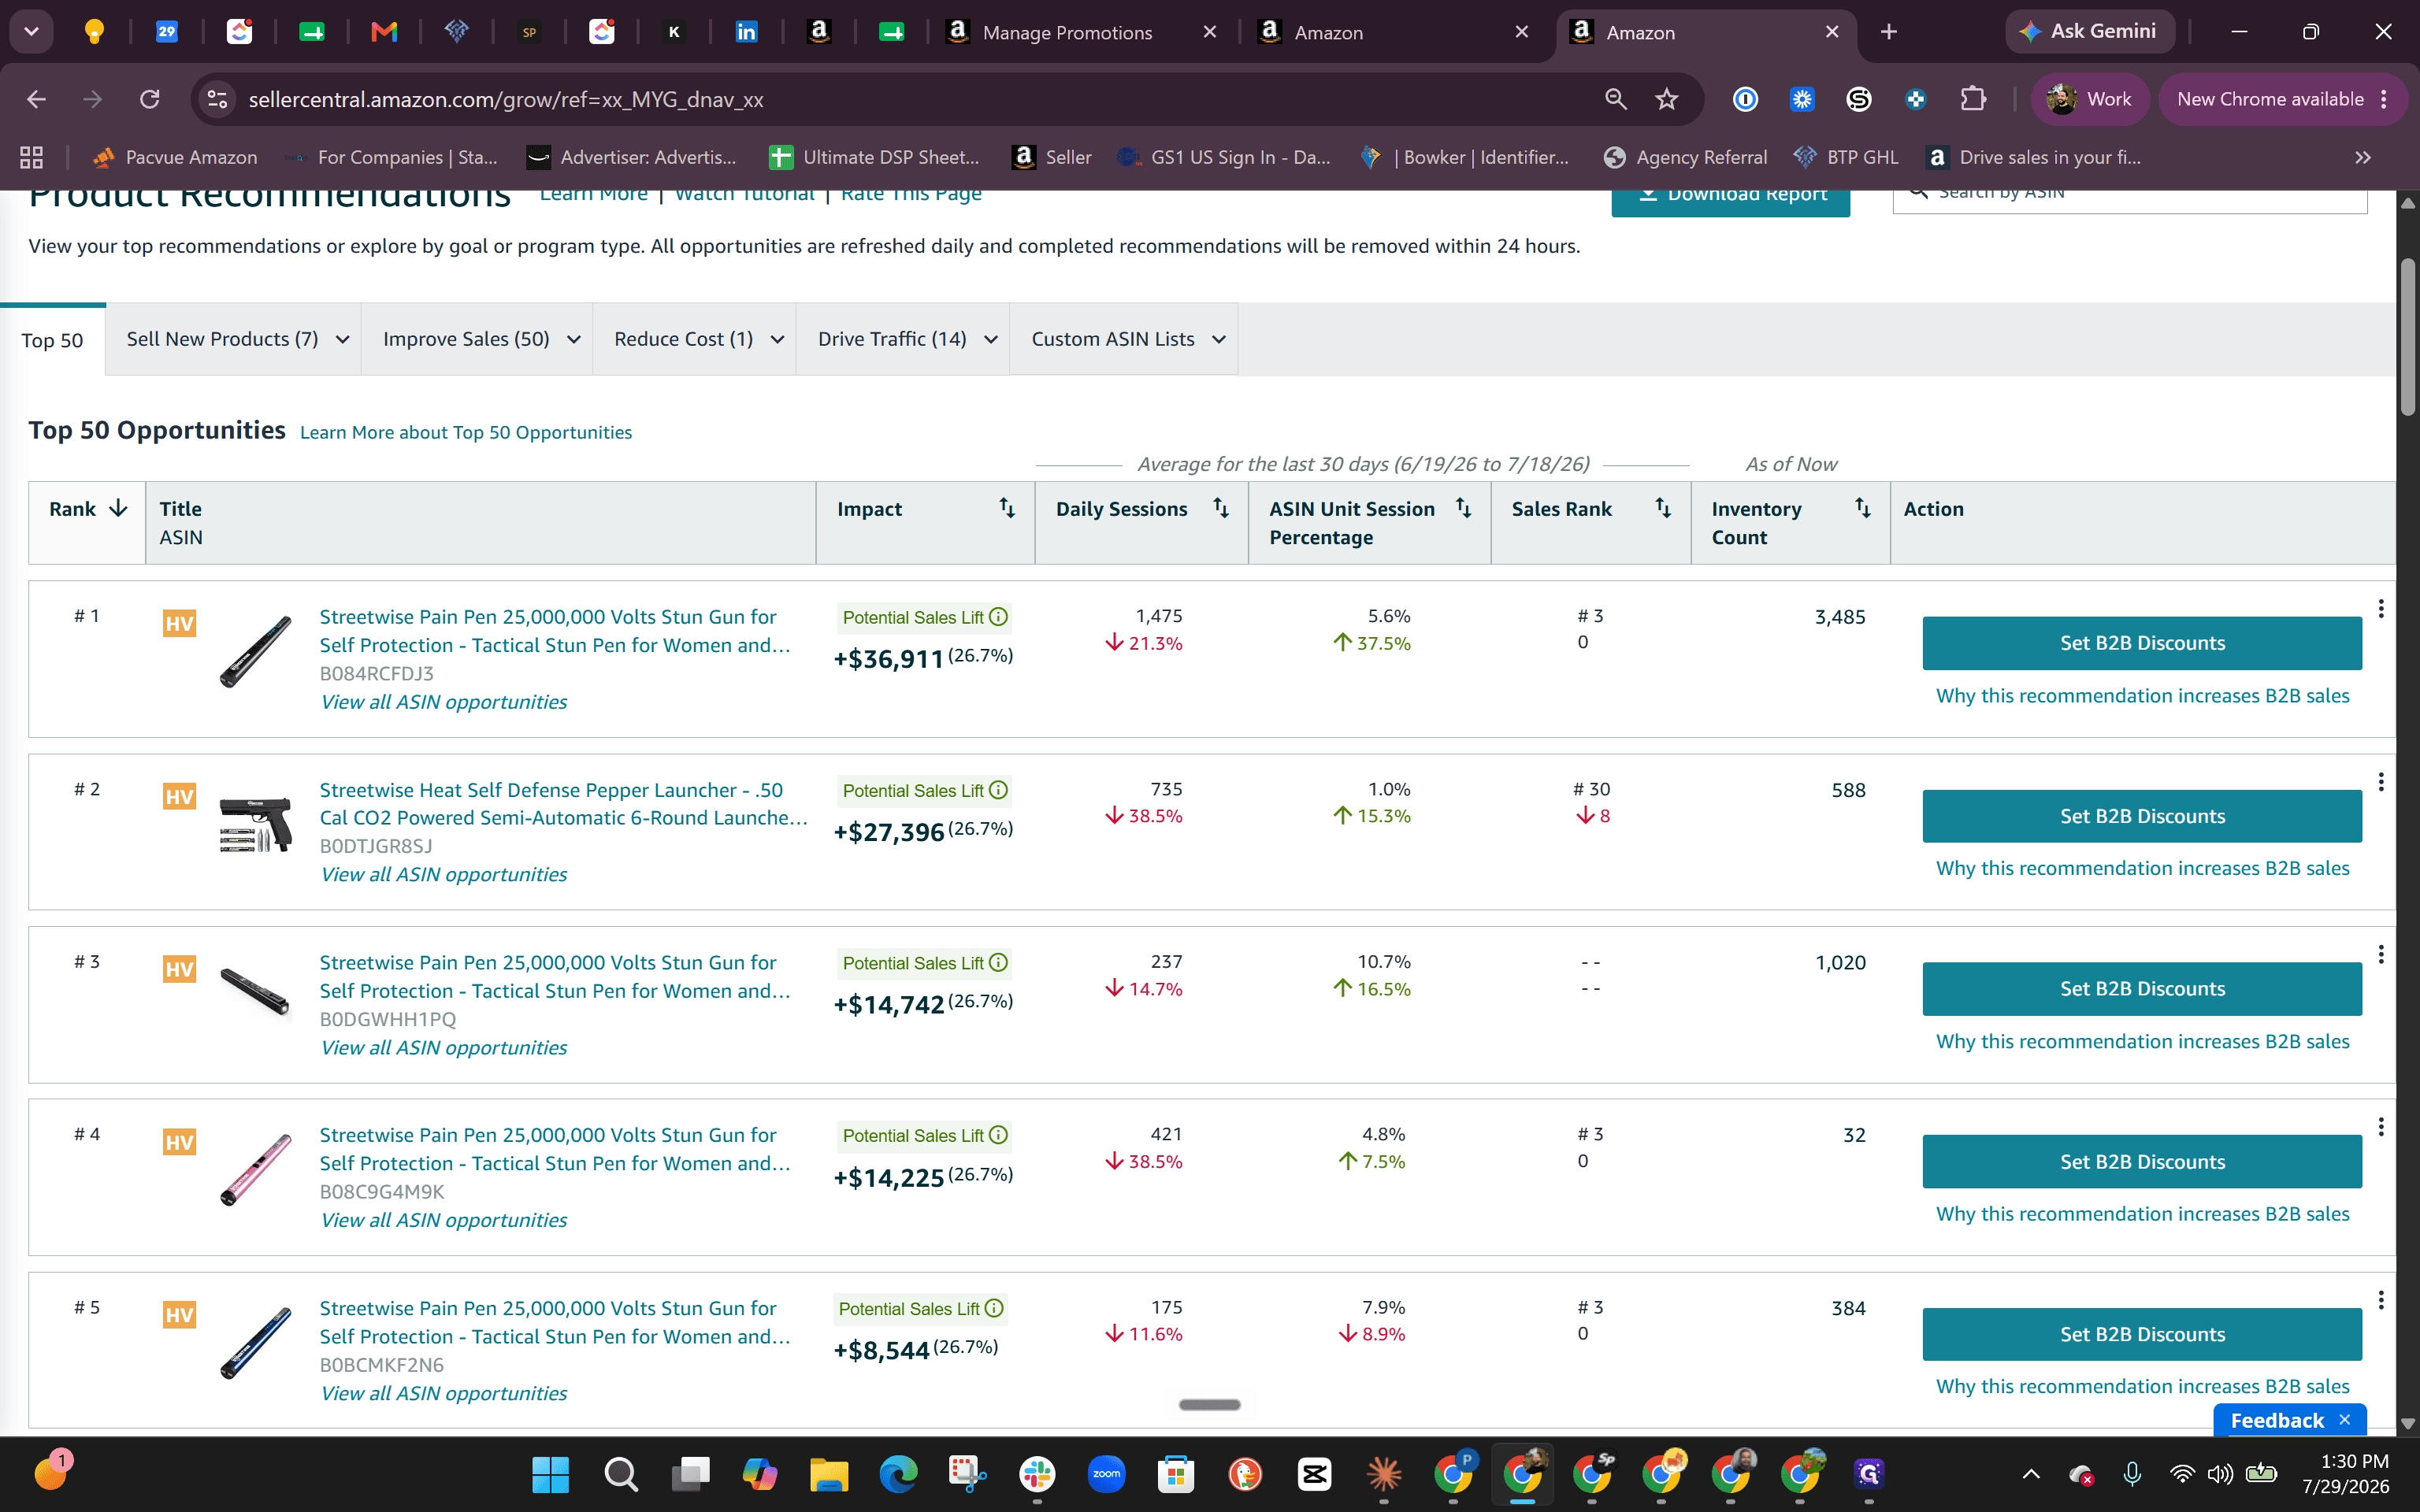Click the zoom magnifier in the address bar

pos(1615,99)
